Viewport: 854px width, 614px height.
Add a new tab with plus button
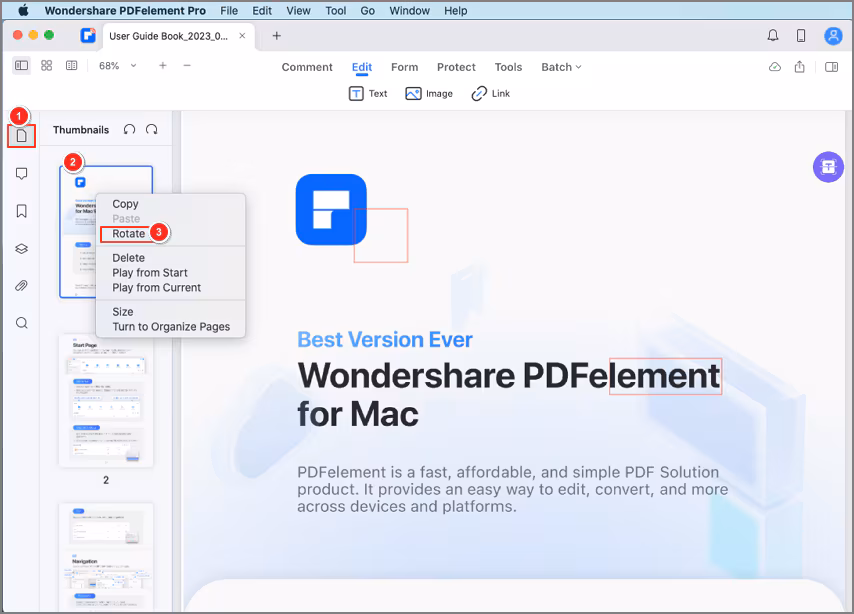[277, 35]
